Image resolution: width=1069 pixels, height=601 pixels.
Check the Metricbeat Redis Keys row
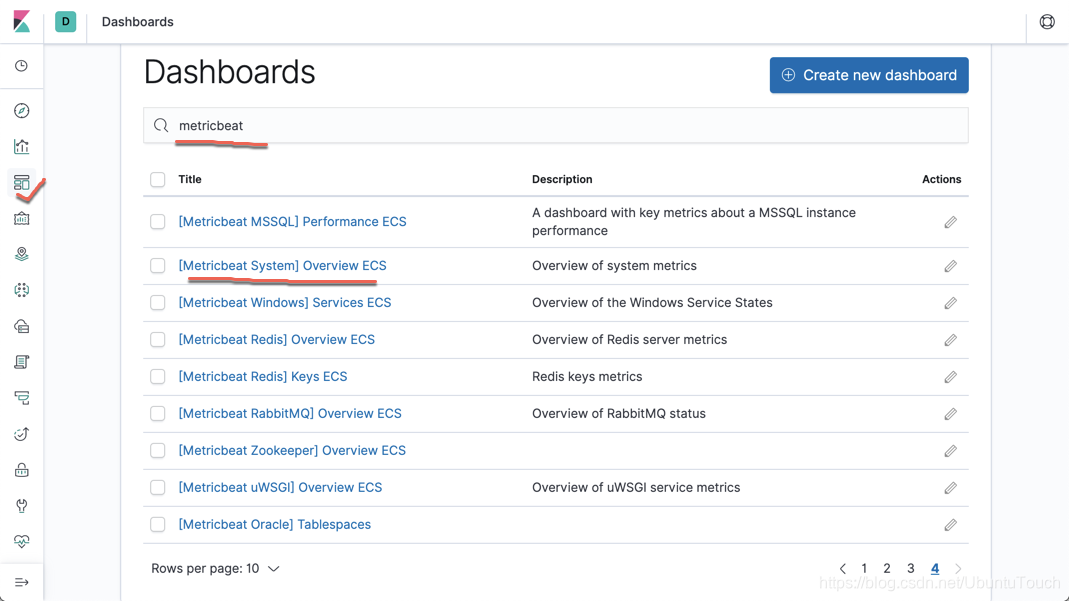157,376
